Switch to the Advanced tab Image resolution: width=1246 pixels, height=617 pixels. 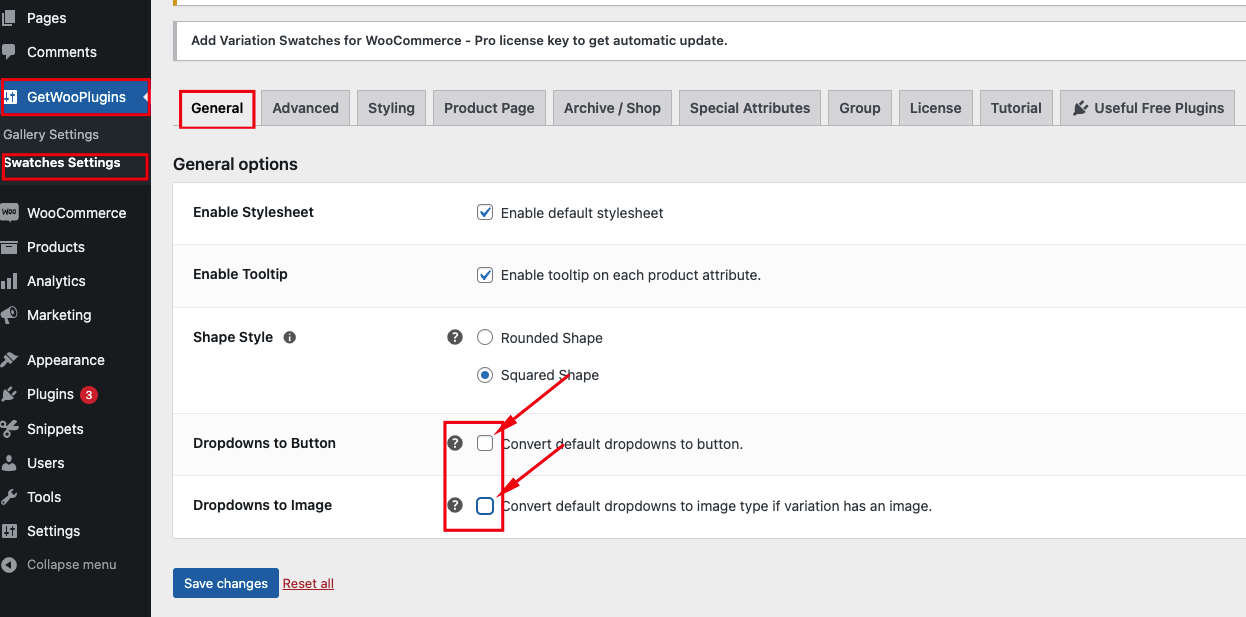click(305, 108)
